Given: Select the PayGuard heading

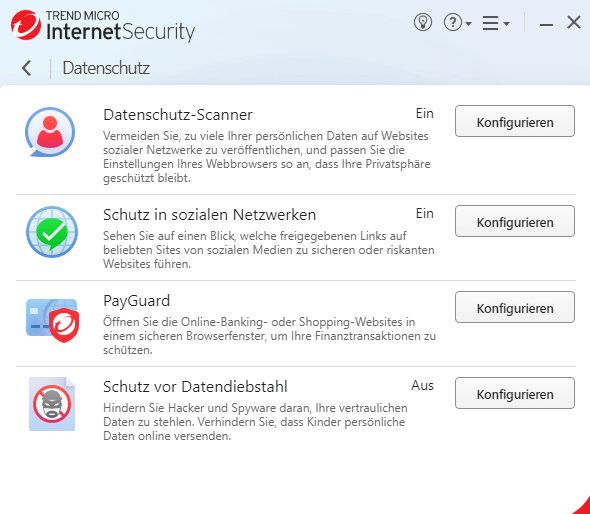Looking at the screenshot, I should coord(137,301).
